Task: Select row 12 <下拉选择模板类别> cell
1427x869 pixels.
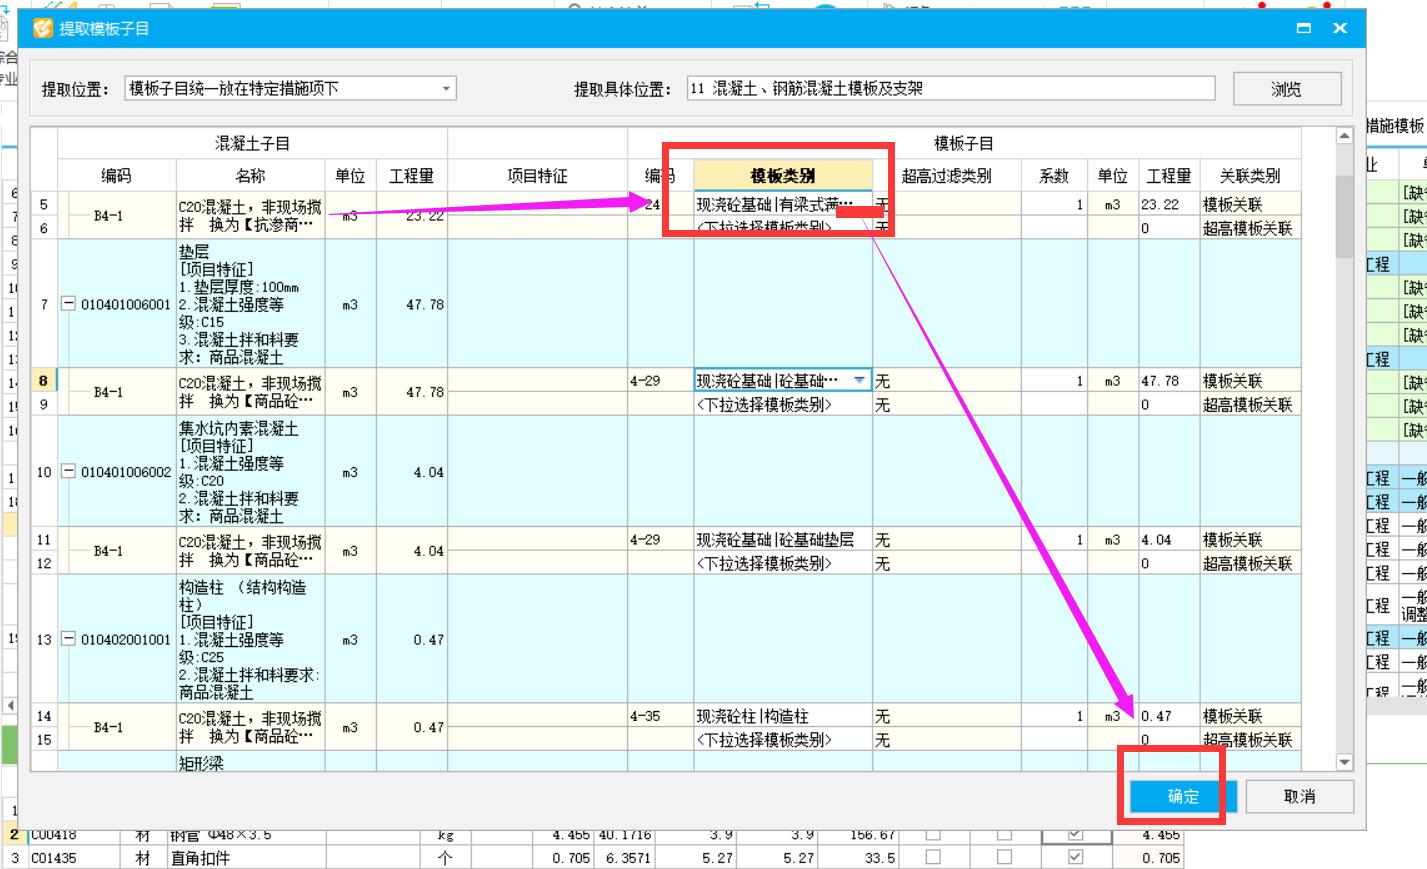Action: coord(783,563)
